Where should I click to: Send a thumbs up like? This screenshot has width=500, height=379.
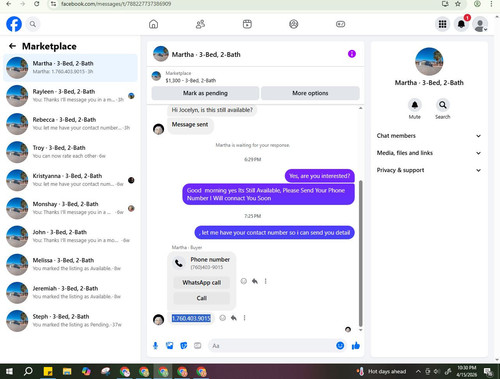(x=356, y=346)
